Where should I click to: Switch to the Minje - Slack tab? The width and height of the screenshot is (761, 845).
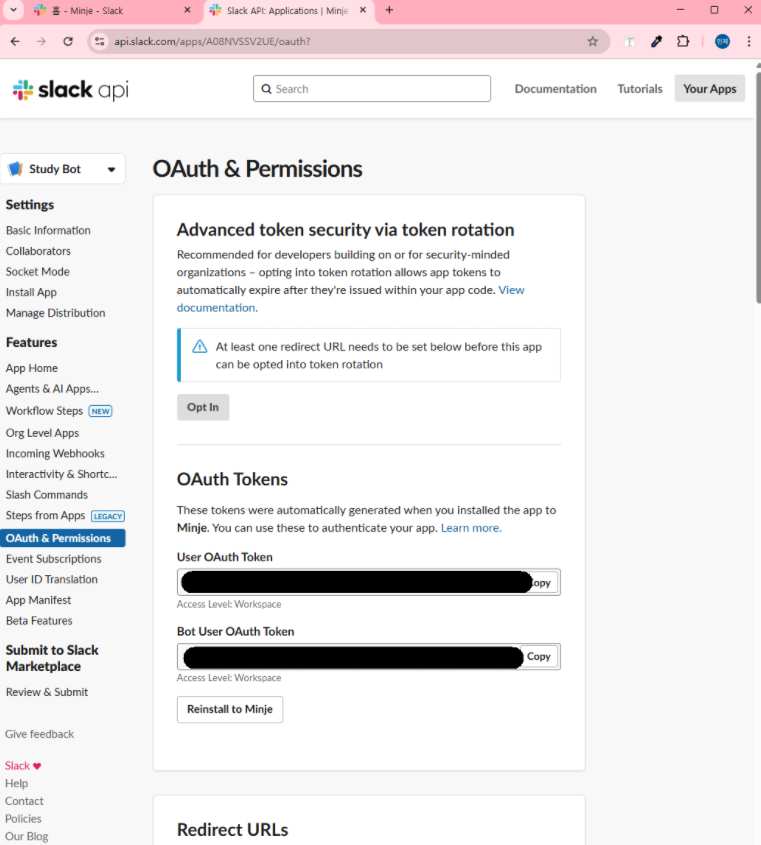(110, 10)
